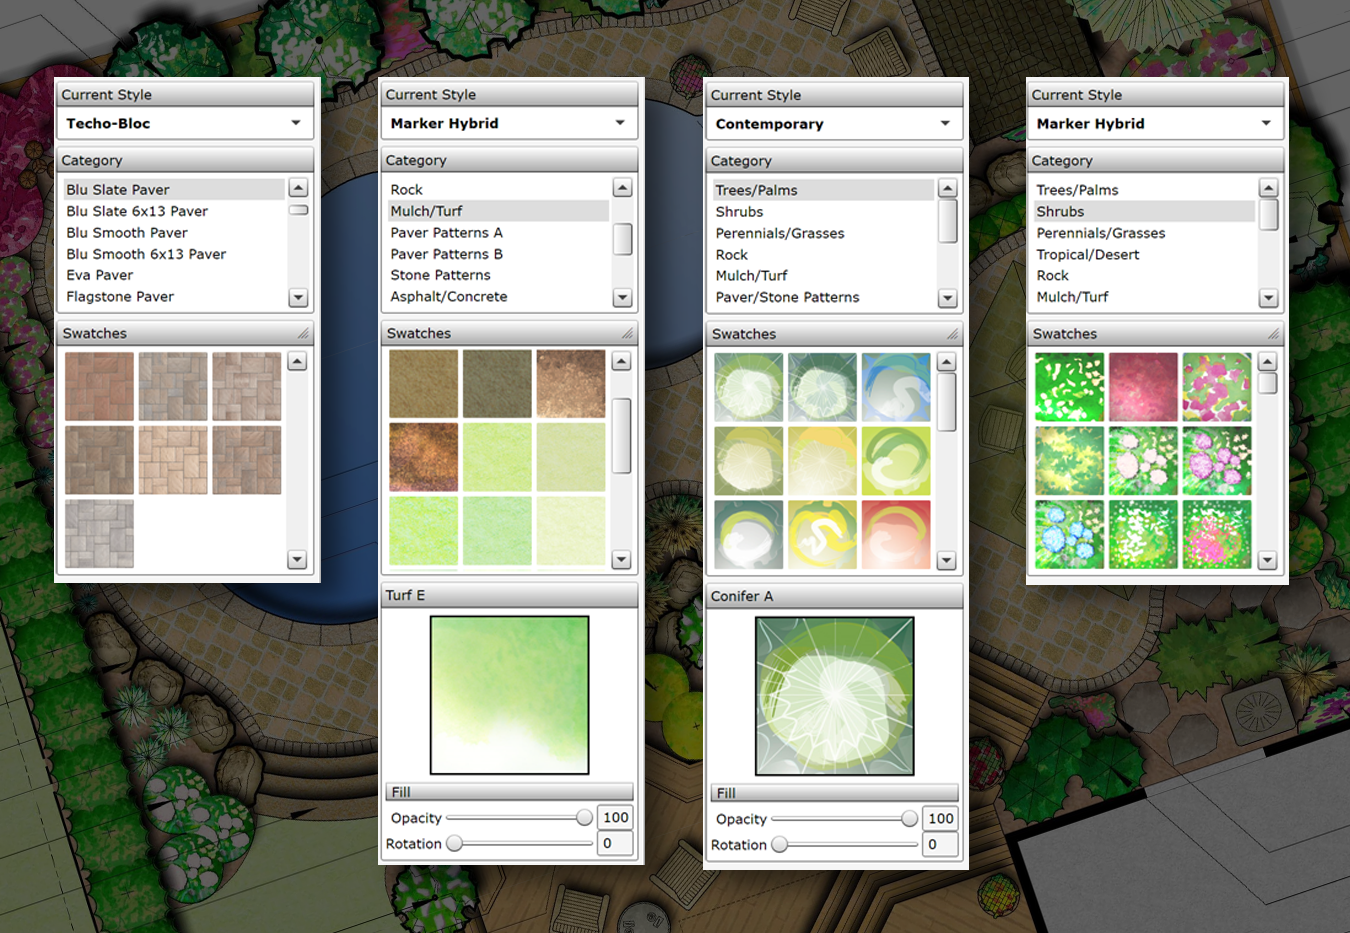
Task: Pick the blue flower shrub swatch
Action: pos(1069,535)
